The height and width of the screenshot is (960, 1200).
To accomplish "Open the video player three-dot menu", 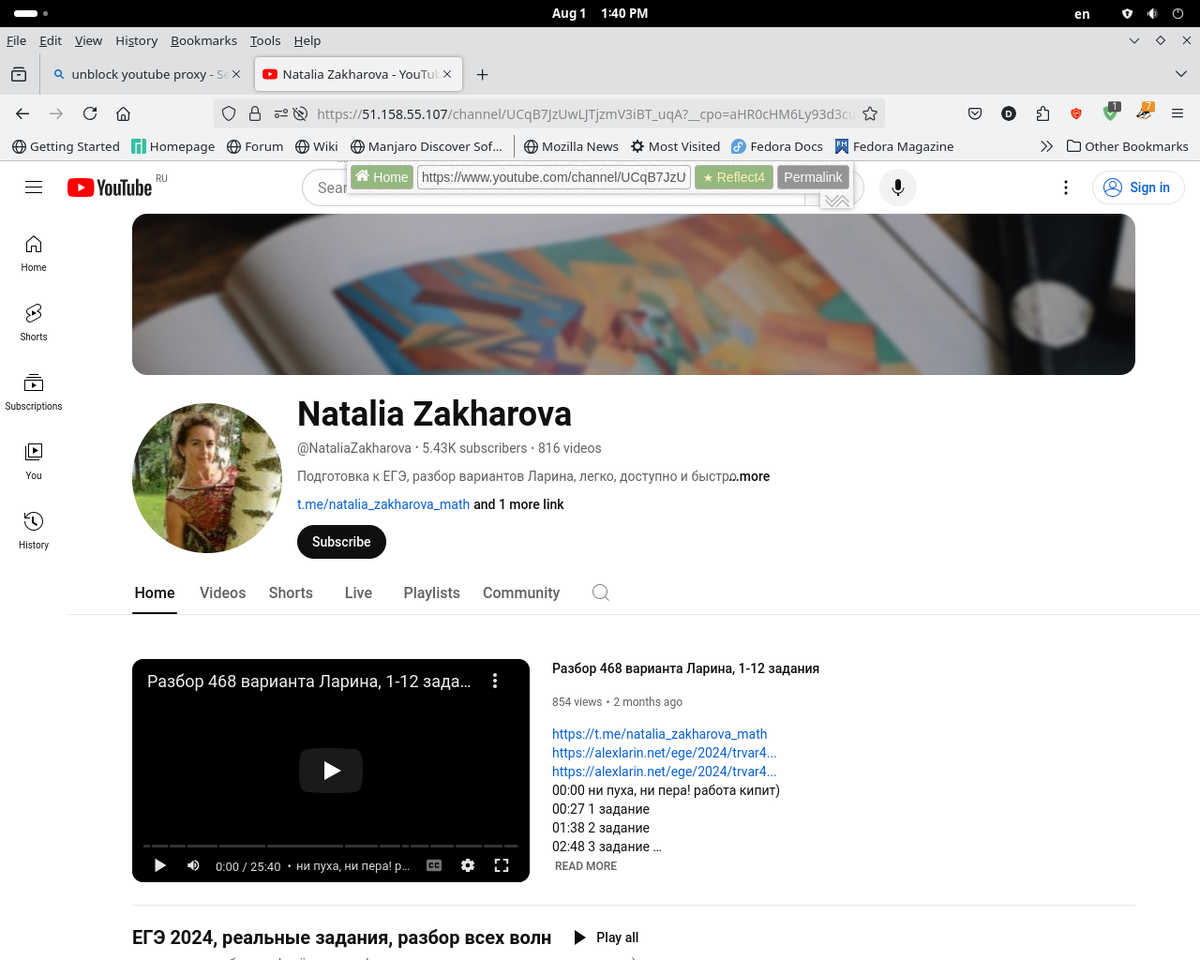I will pos(494,681).
